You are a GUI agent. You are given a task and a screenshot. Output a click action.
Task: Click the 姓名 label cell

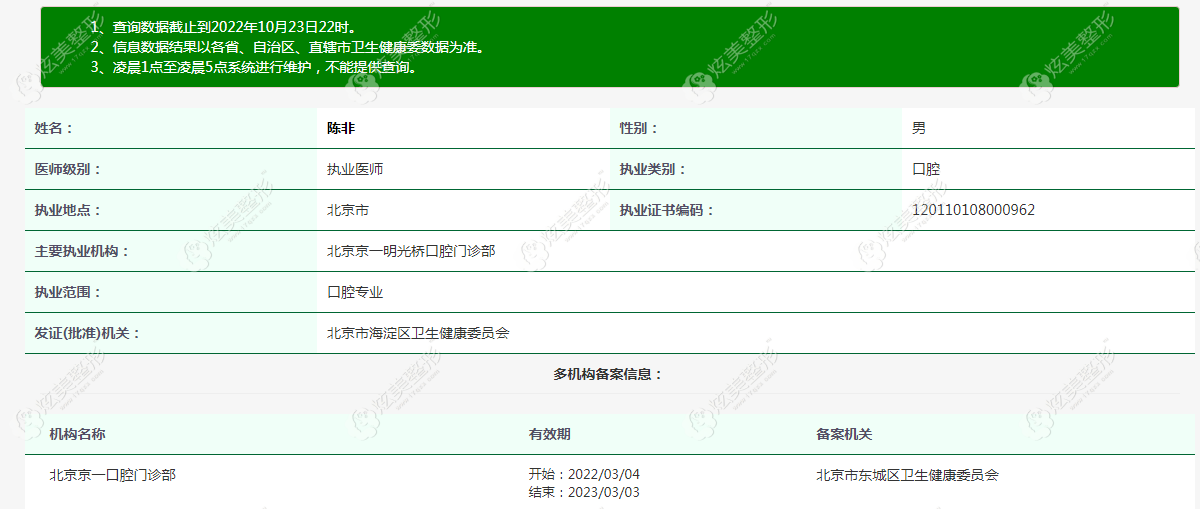coord(171,129)
